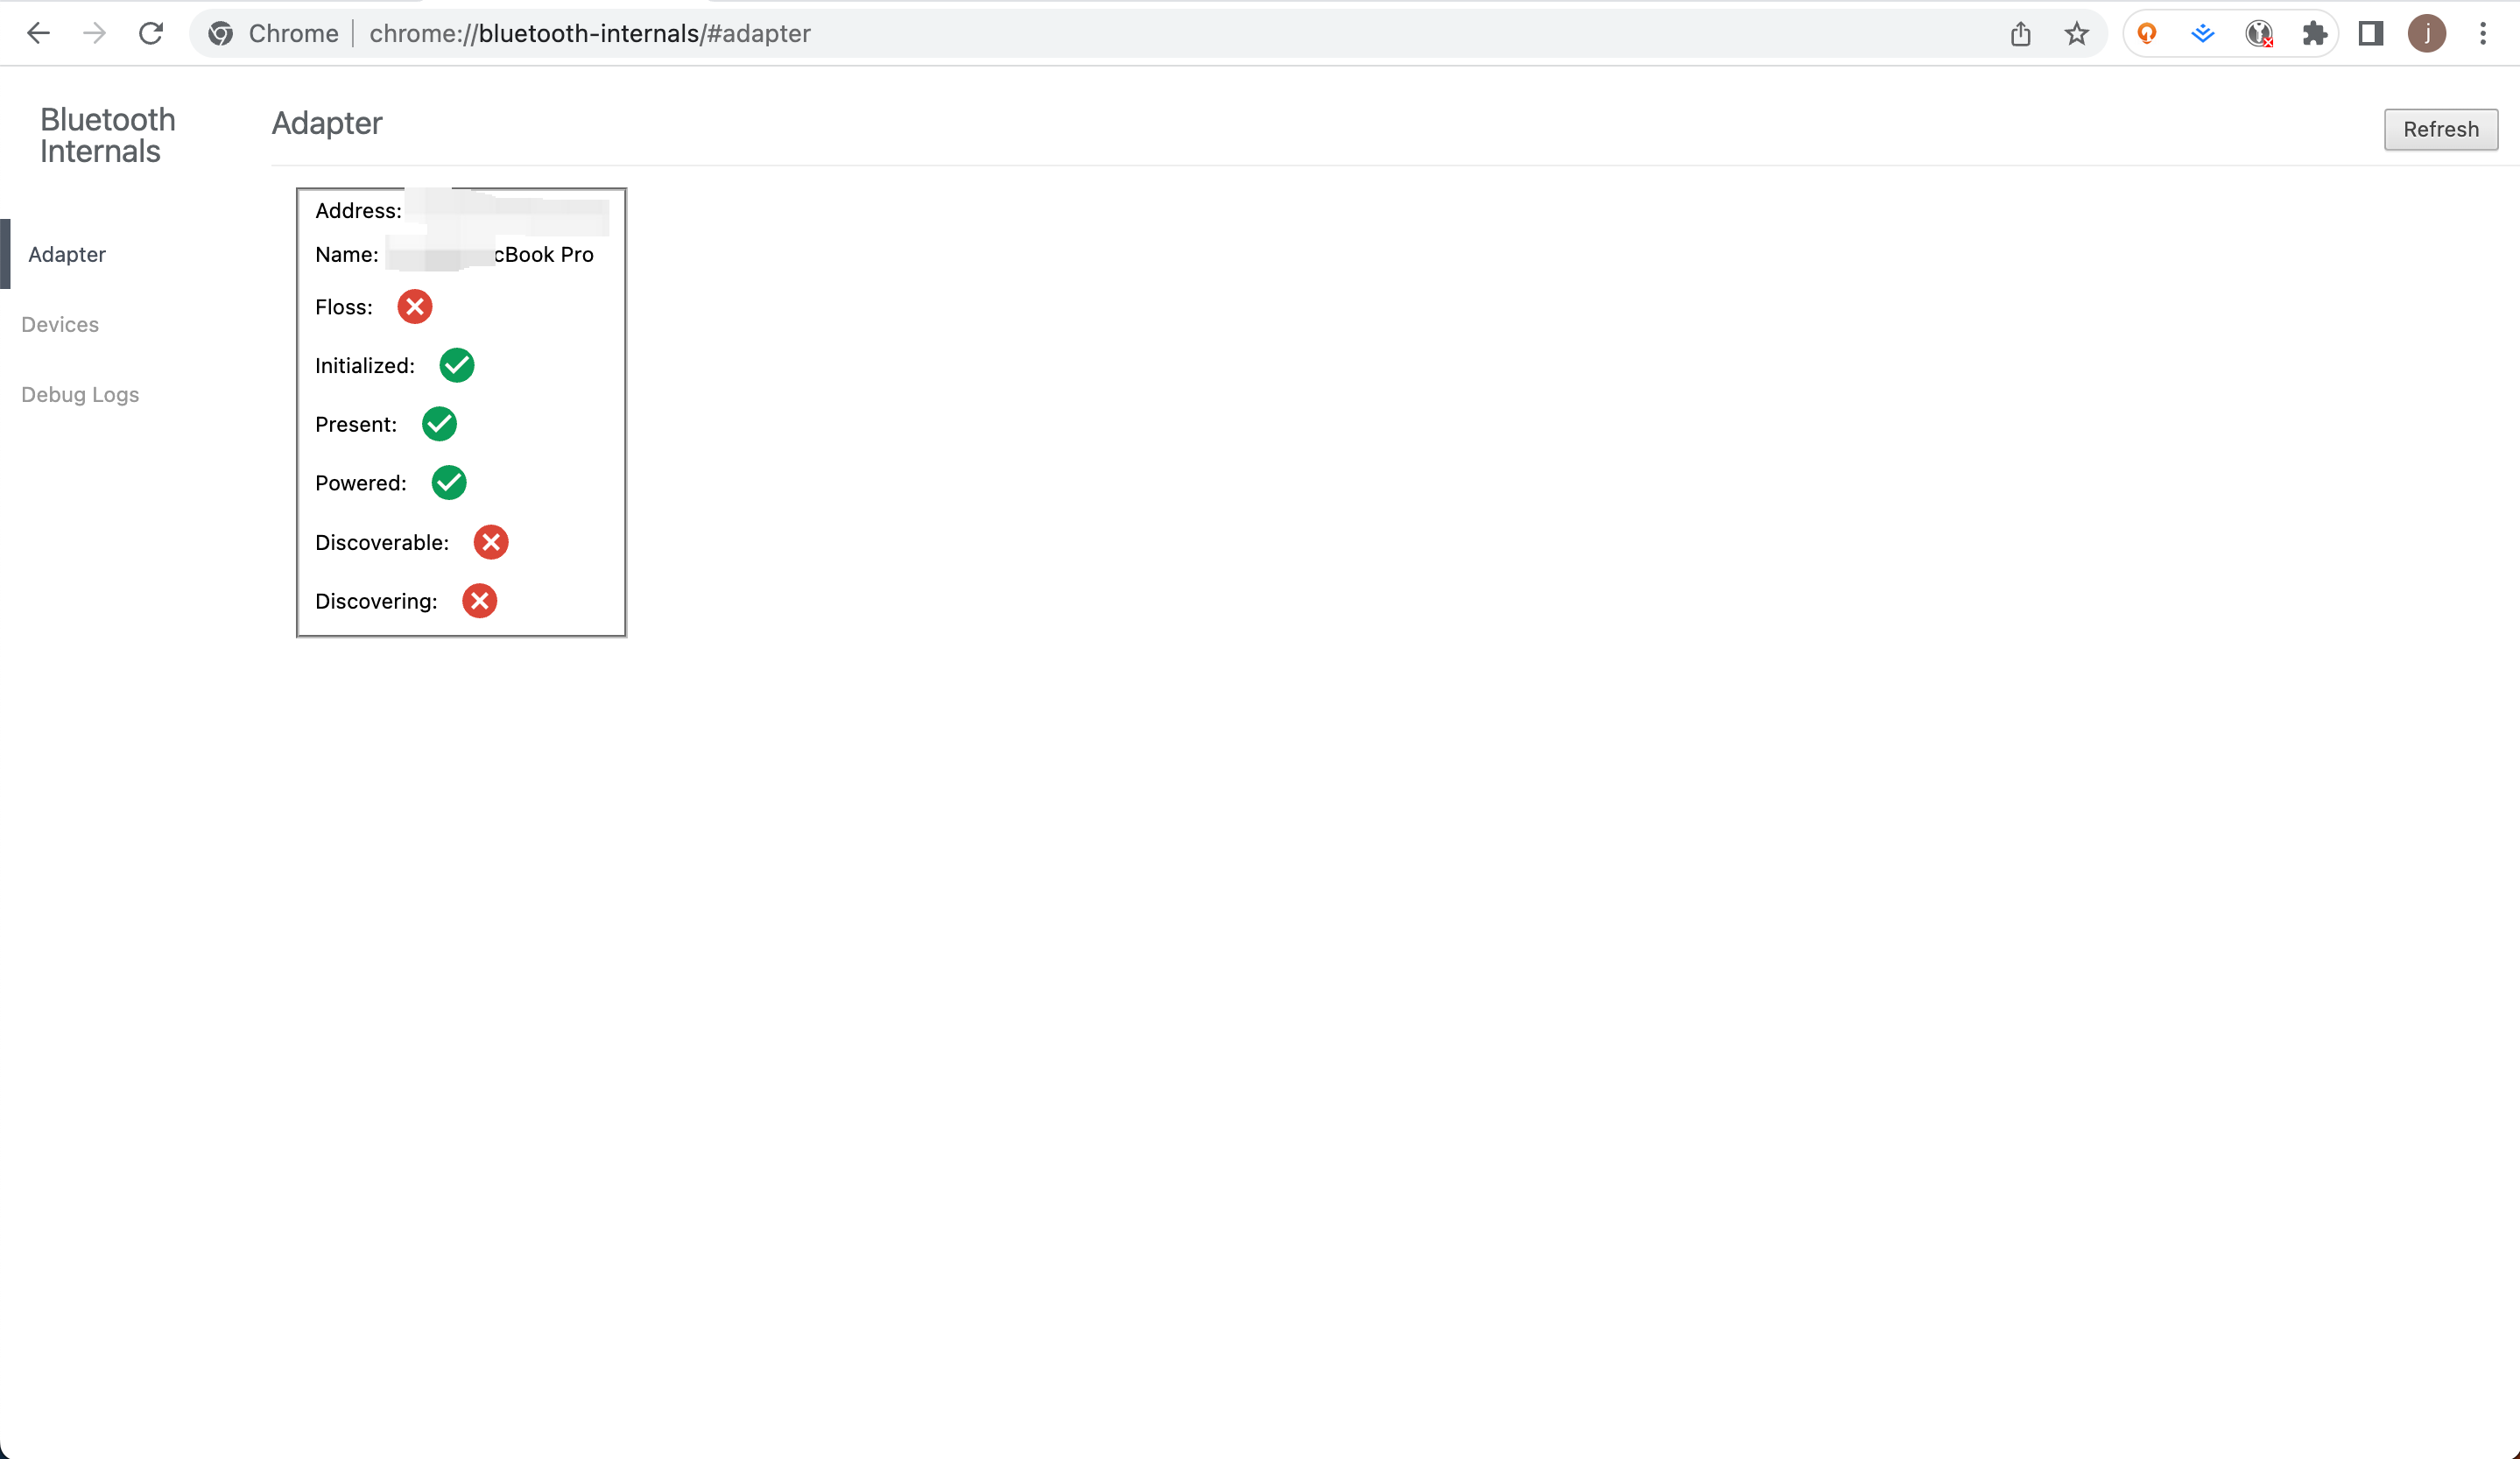Click the 'cBook Pro' name value
Image resolution: width=2520 pixels, height=1459 pixels.
(544, 254)
